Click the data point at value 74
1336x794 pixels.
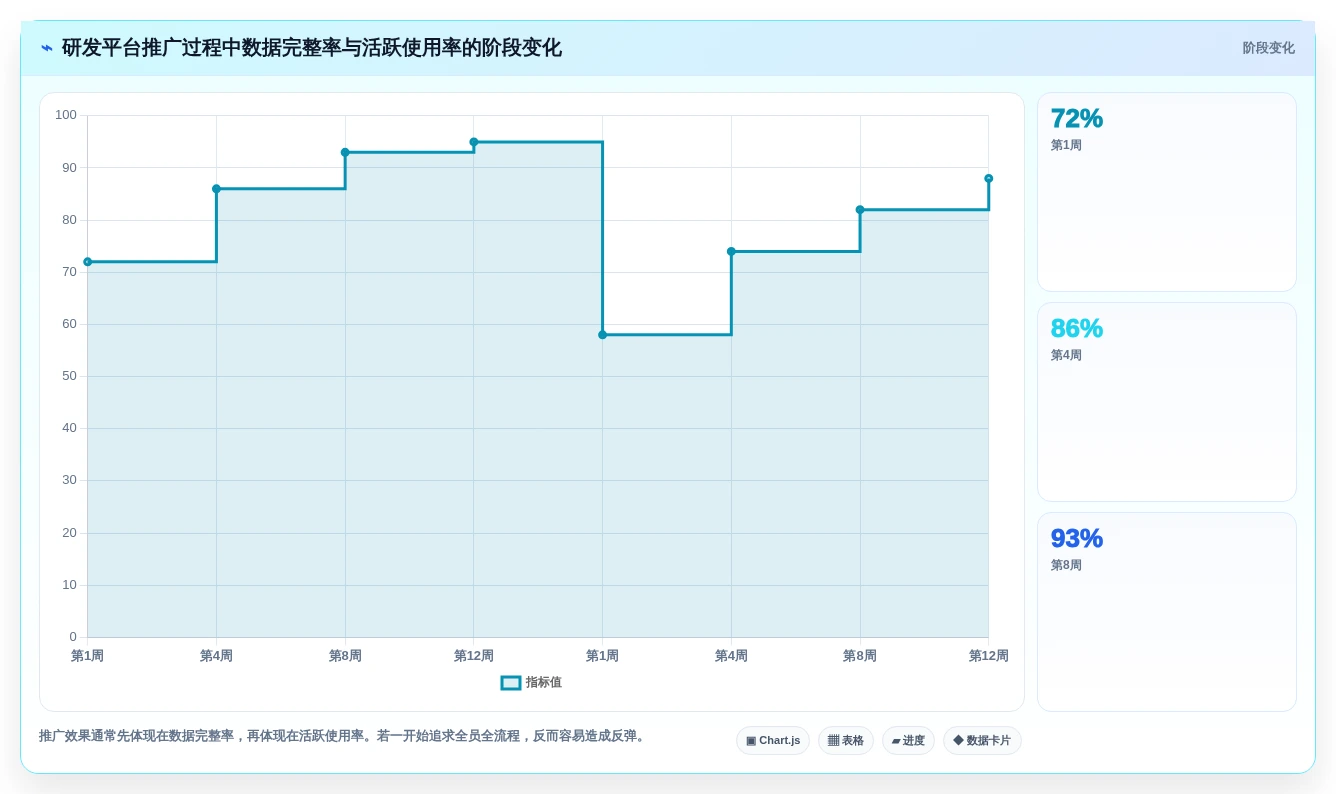(731, 252)
